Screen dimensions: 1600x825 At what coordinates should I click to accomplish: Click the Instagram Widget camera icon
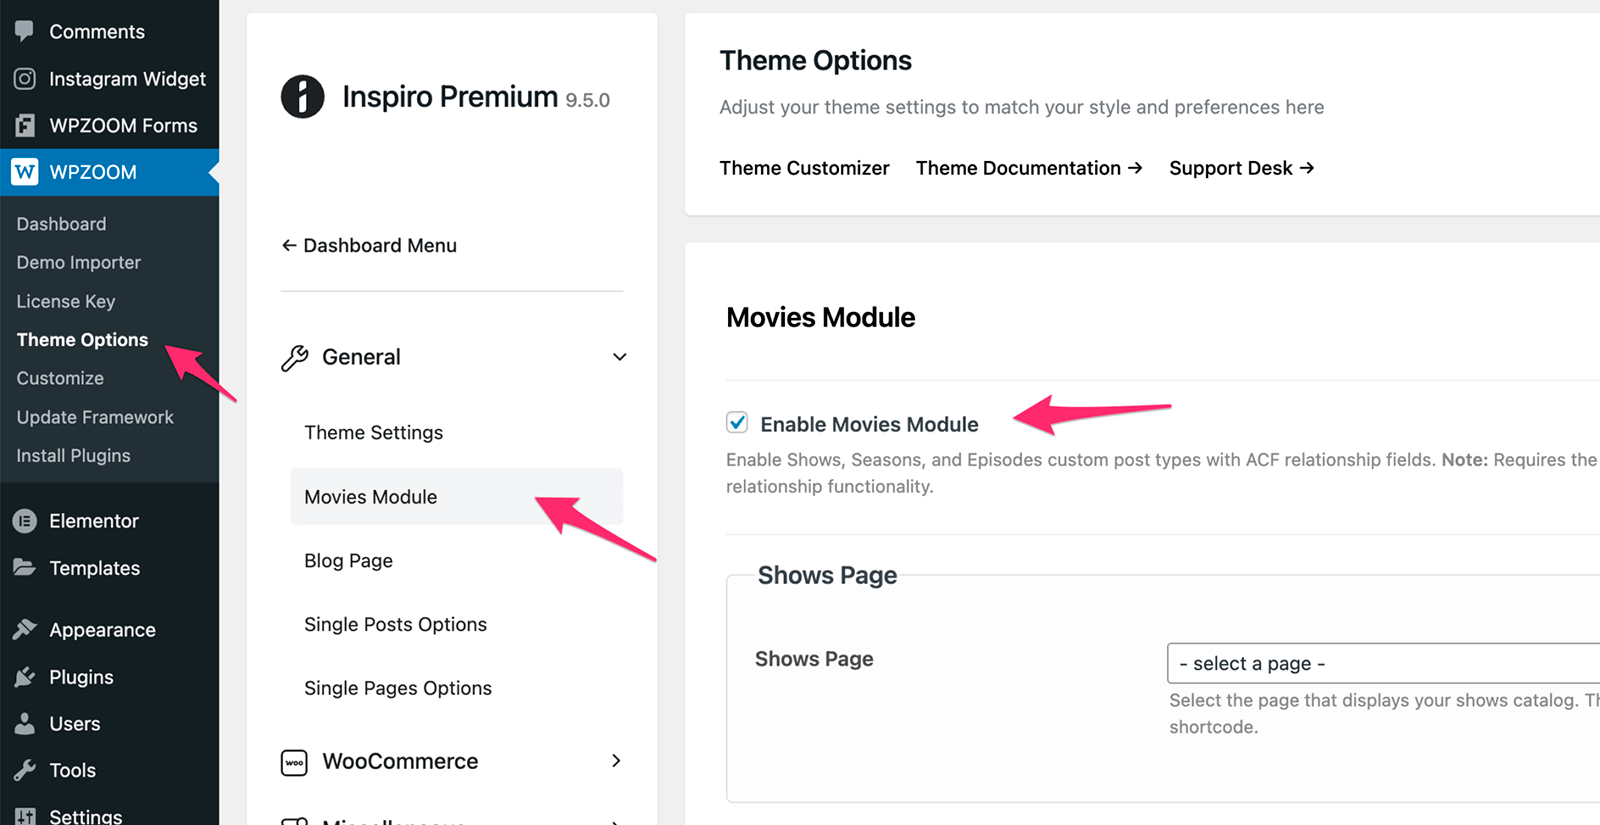25,78
